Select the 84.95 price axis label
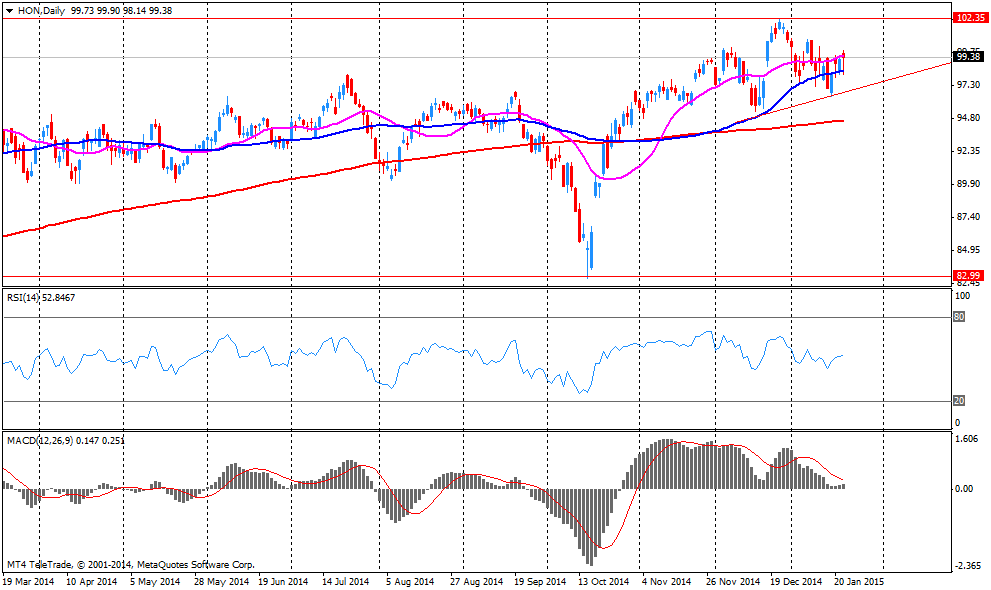 (969, 250)
